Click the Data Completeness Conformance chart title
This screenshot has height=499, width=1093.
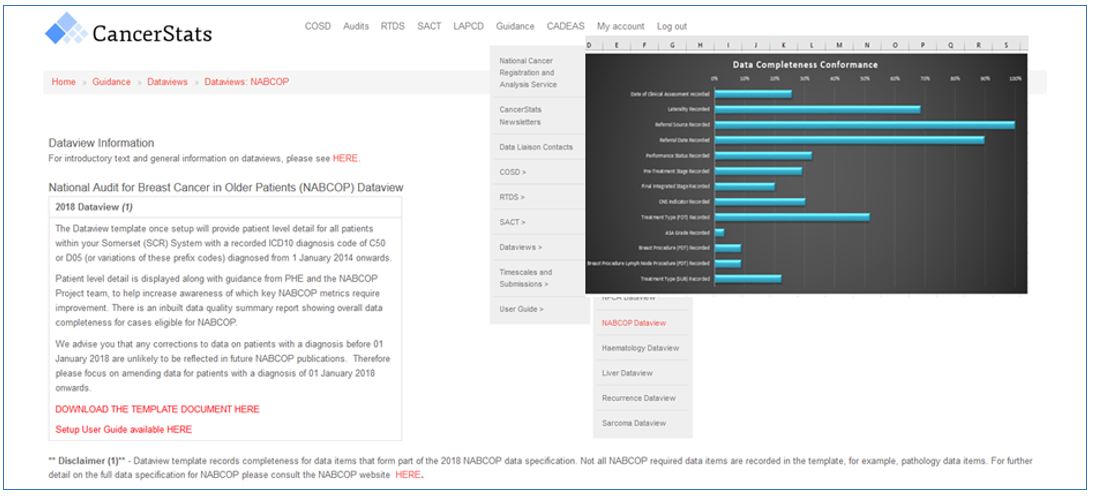point(805,65)
